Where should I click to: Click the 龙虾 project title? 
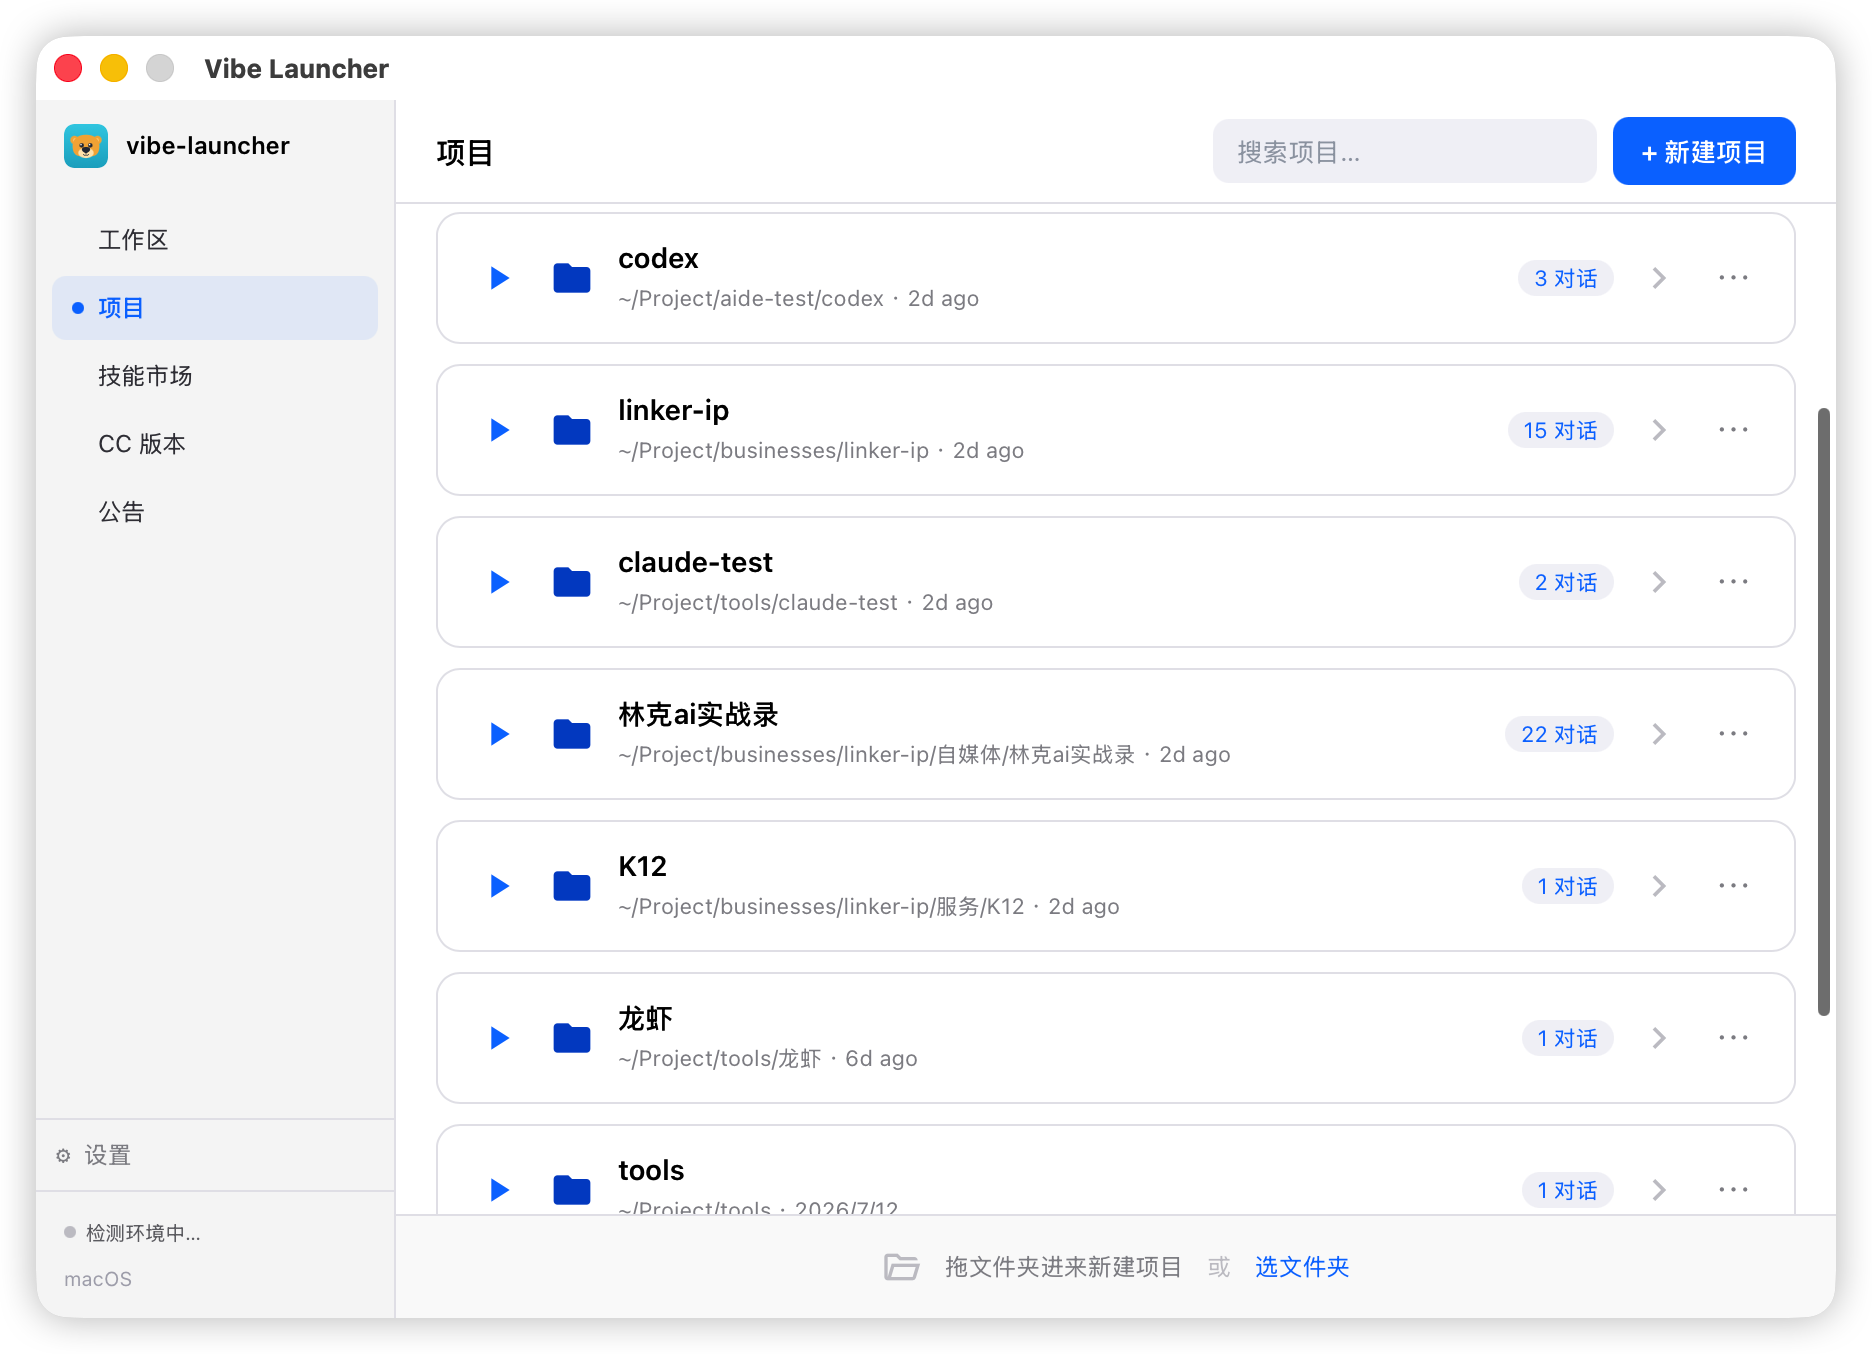(x=645, y=1018)
